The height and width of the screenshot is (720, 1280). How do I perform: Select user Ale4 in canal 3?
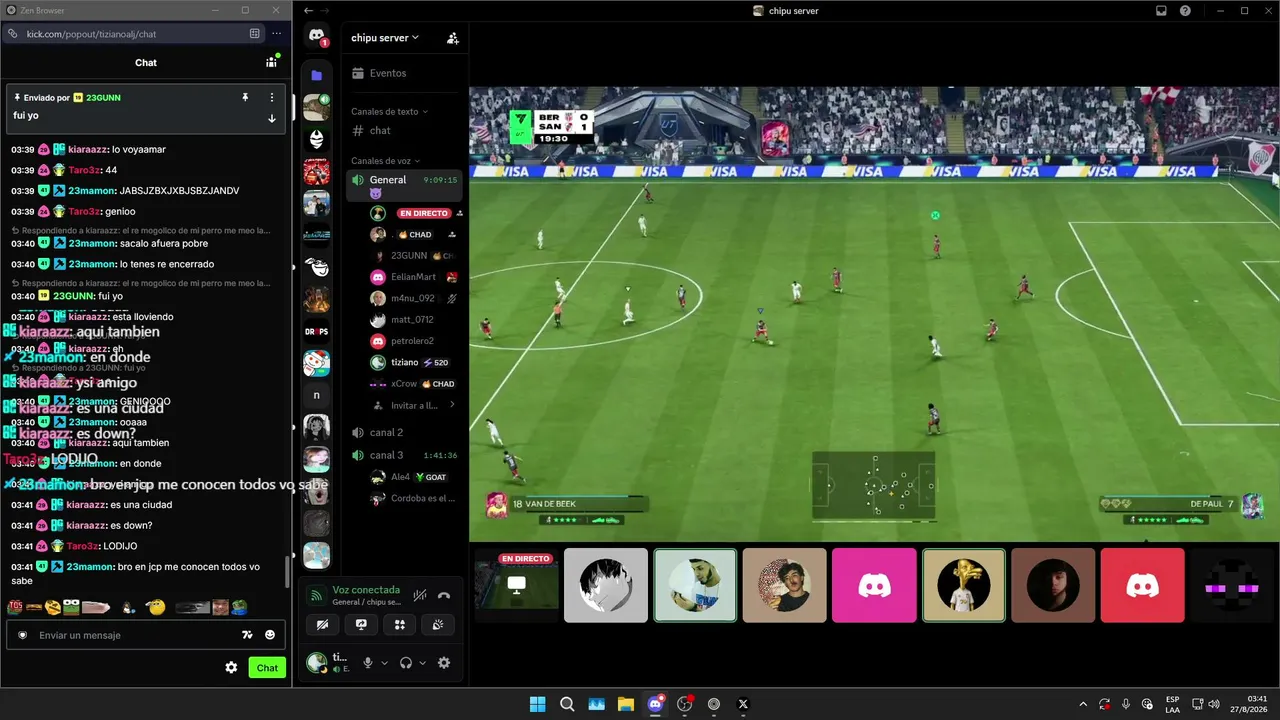click(x=413, y=477)
